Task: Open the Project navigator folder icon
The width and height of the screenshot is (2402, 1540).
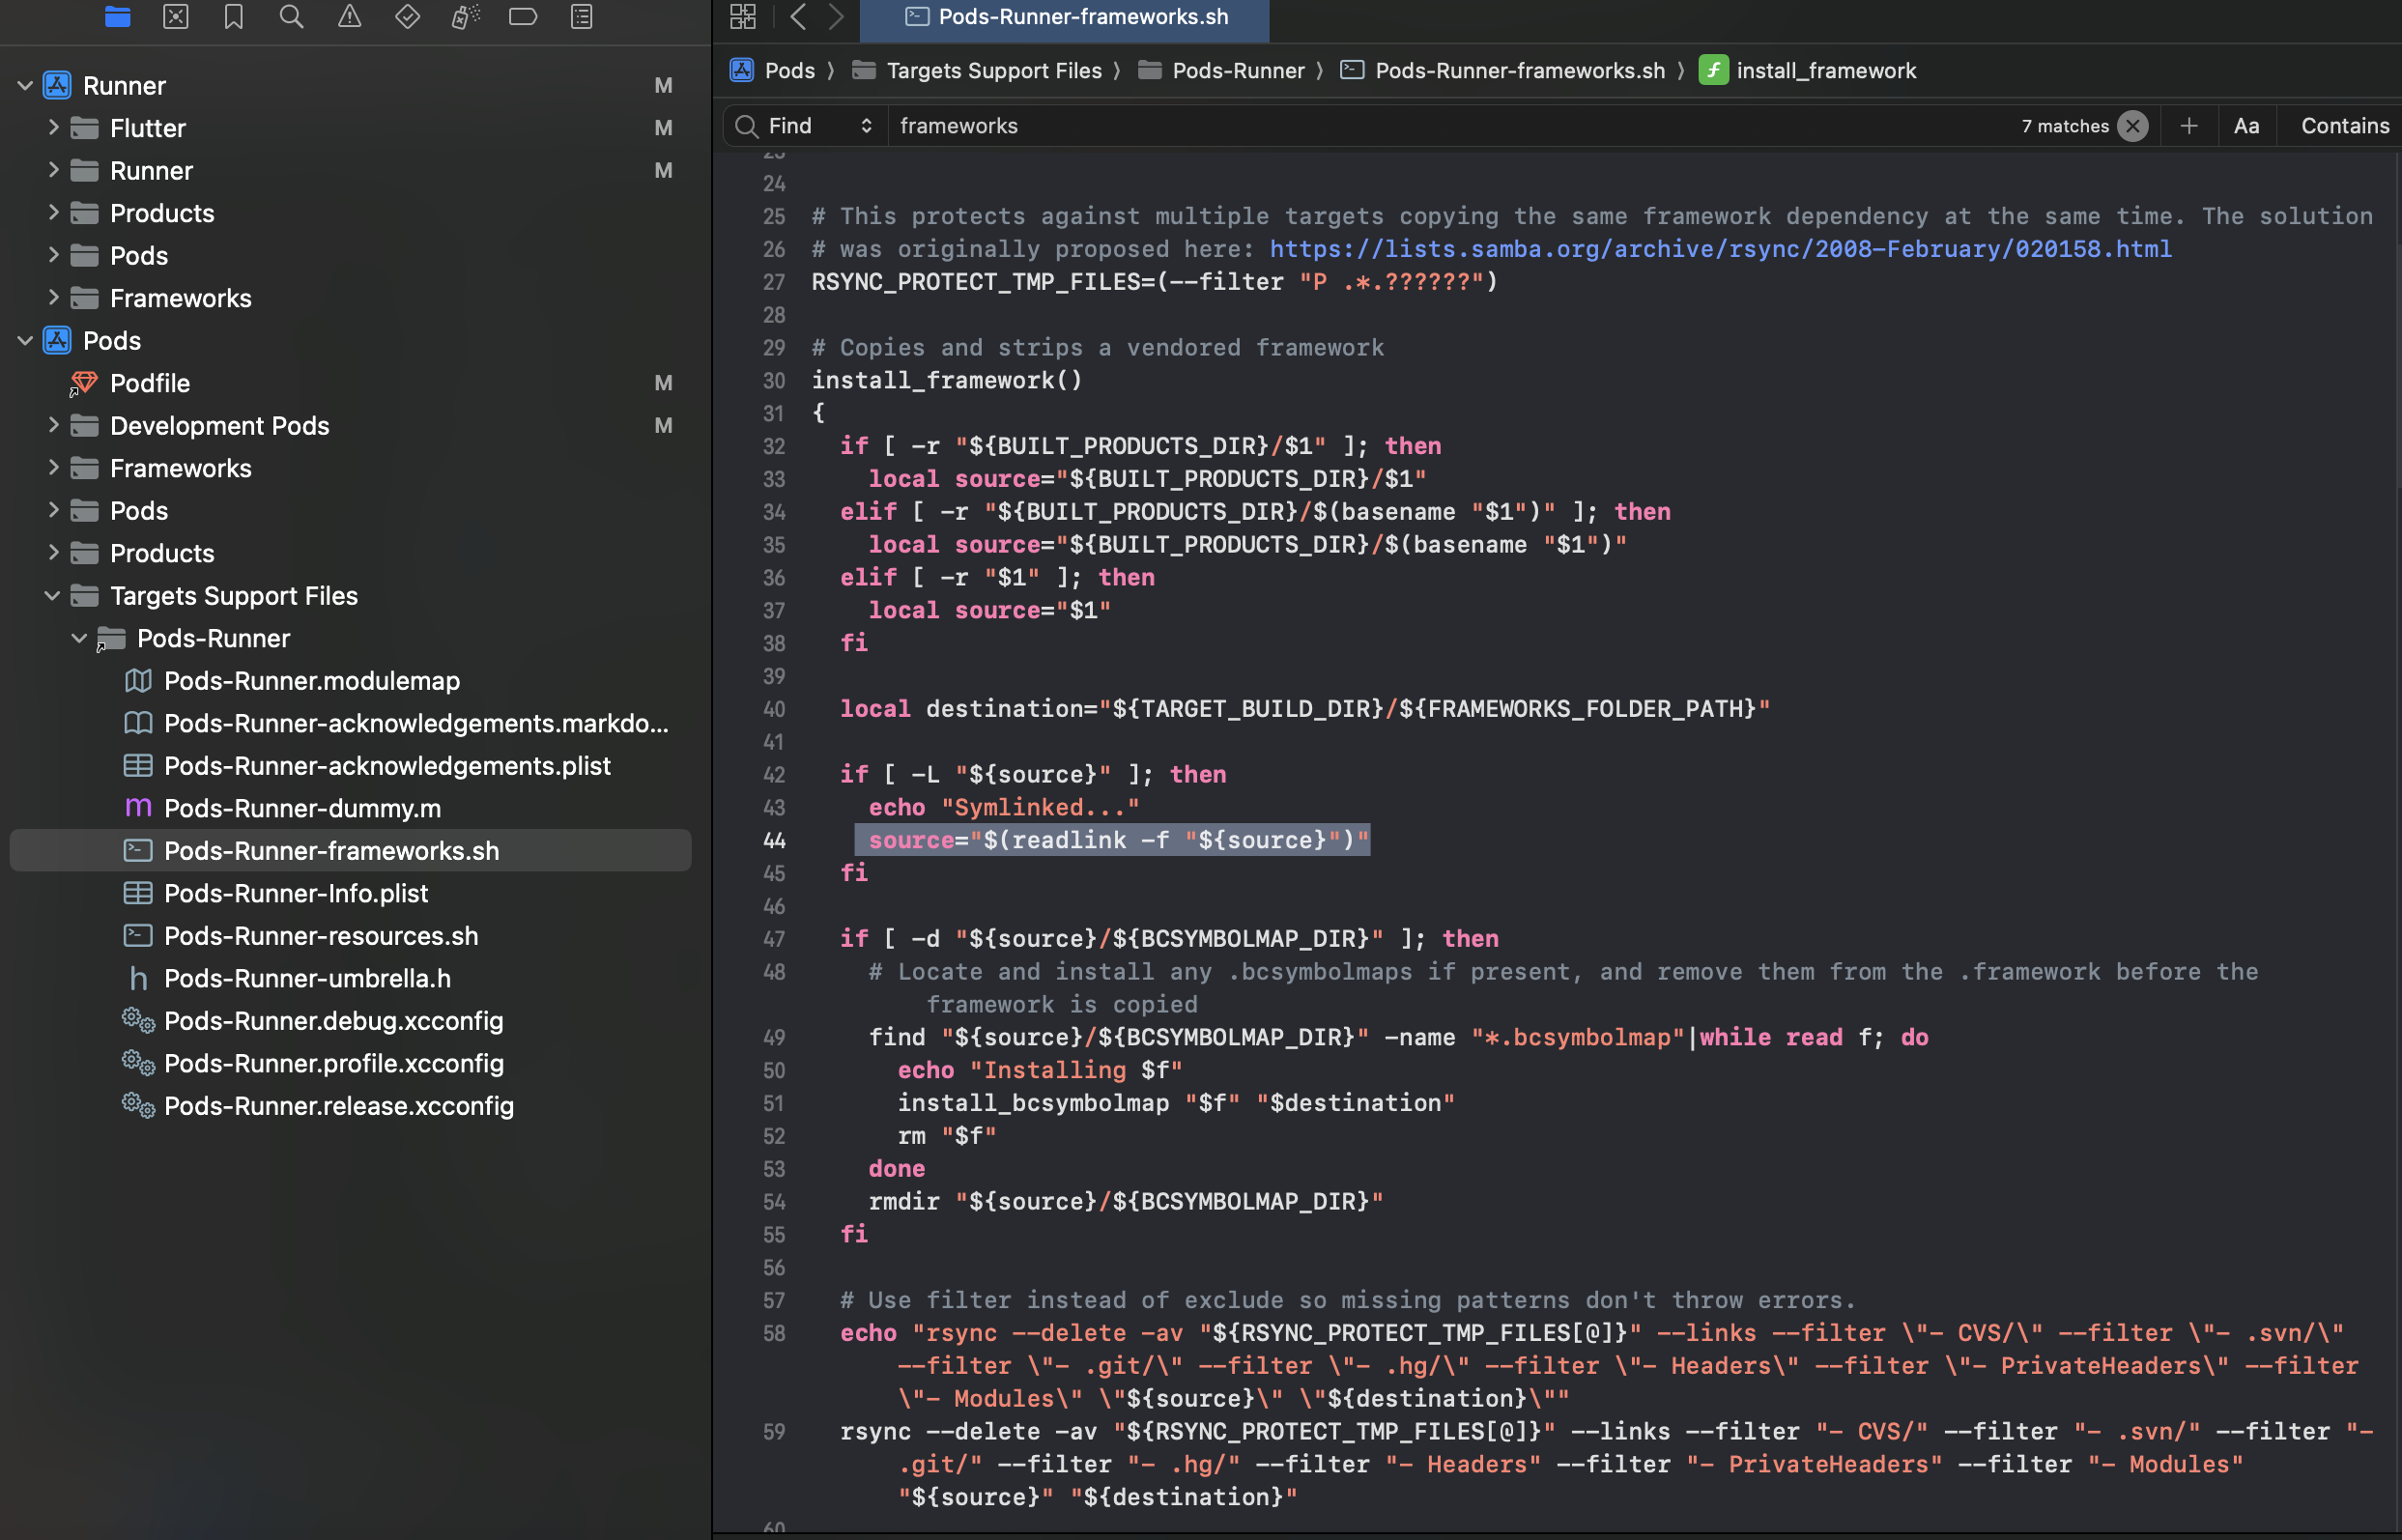Action: (x=117, y=16)
